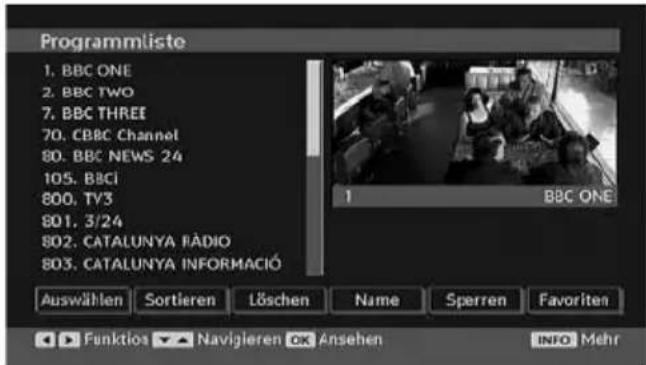
Task: Open the Name edit function
Action: (x=377, y=300)
